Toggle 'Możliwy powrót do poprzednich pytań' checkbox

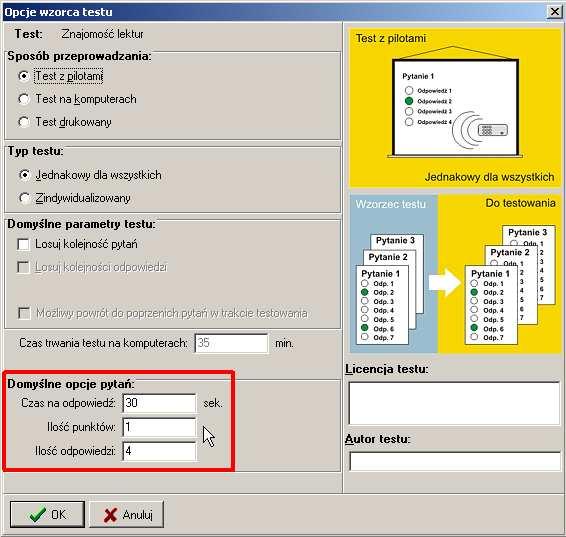[24, 313]
